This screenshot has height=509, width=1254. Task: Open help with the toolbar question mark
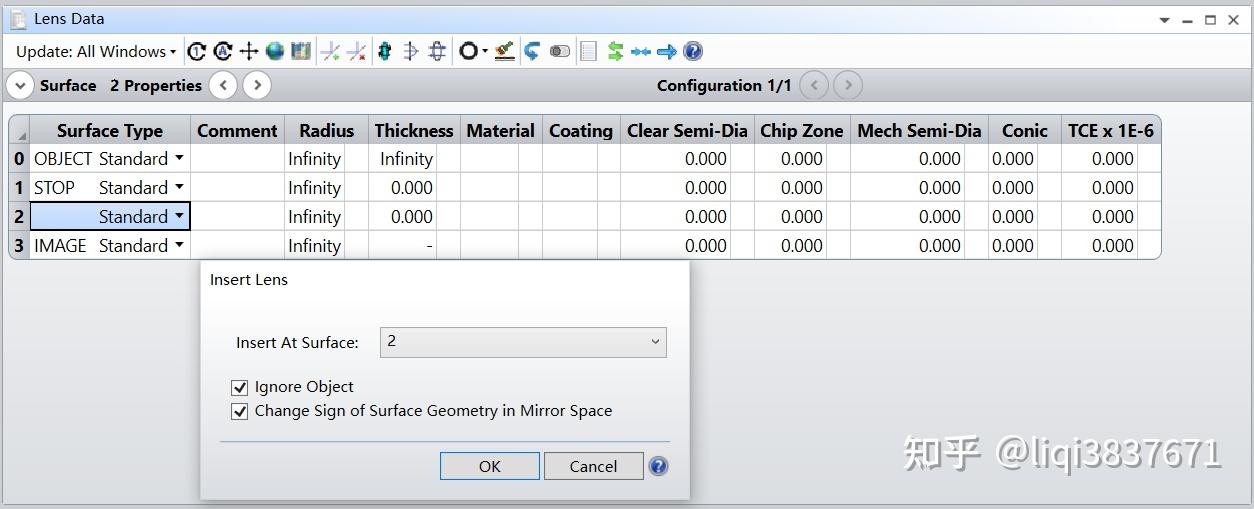(693, 51)
